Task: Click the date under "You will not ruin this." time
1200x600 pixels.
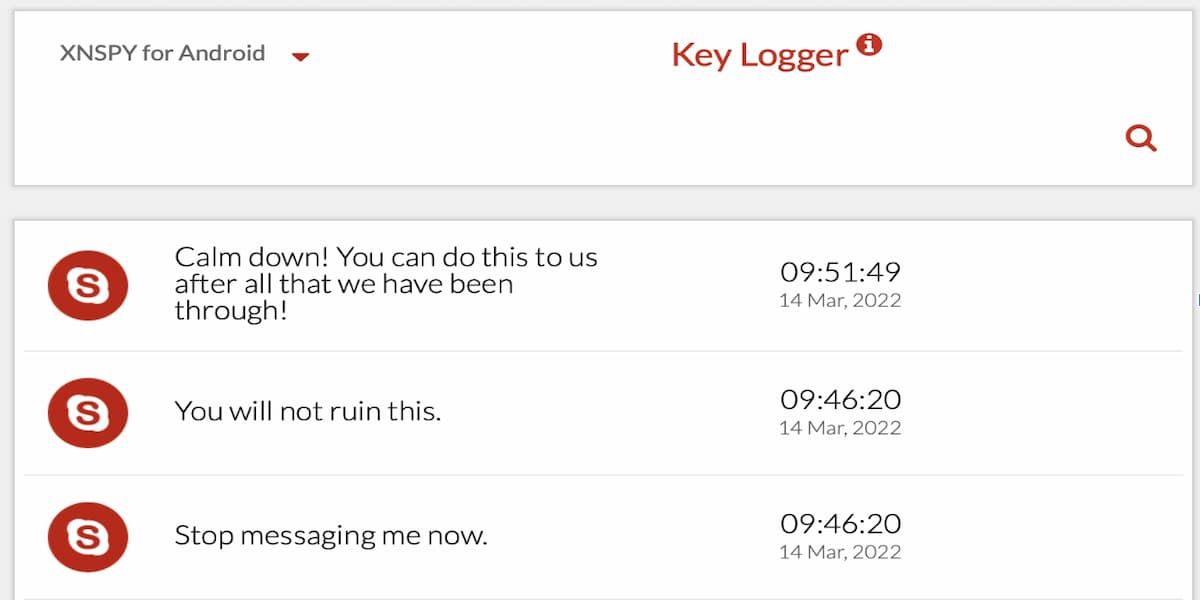Action: tap(840, 428)
